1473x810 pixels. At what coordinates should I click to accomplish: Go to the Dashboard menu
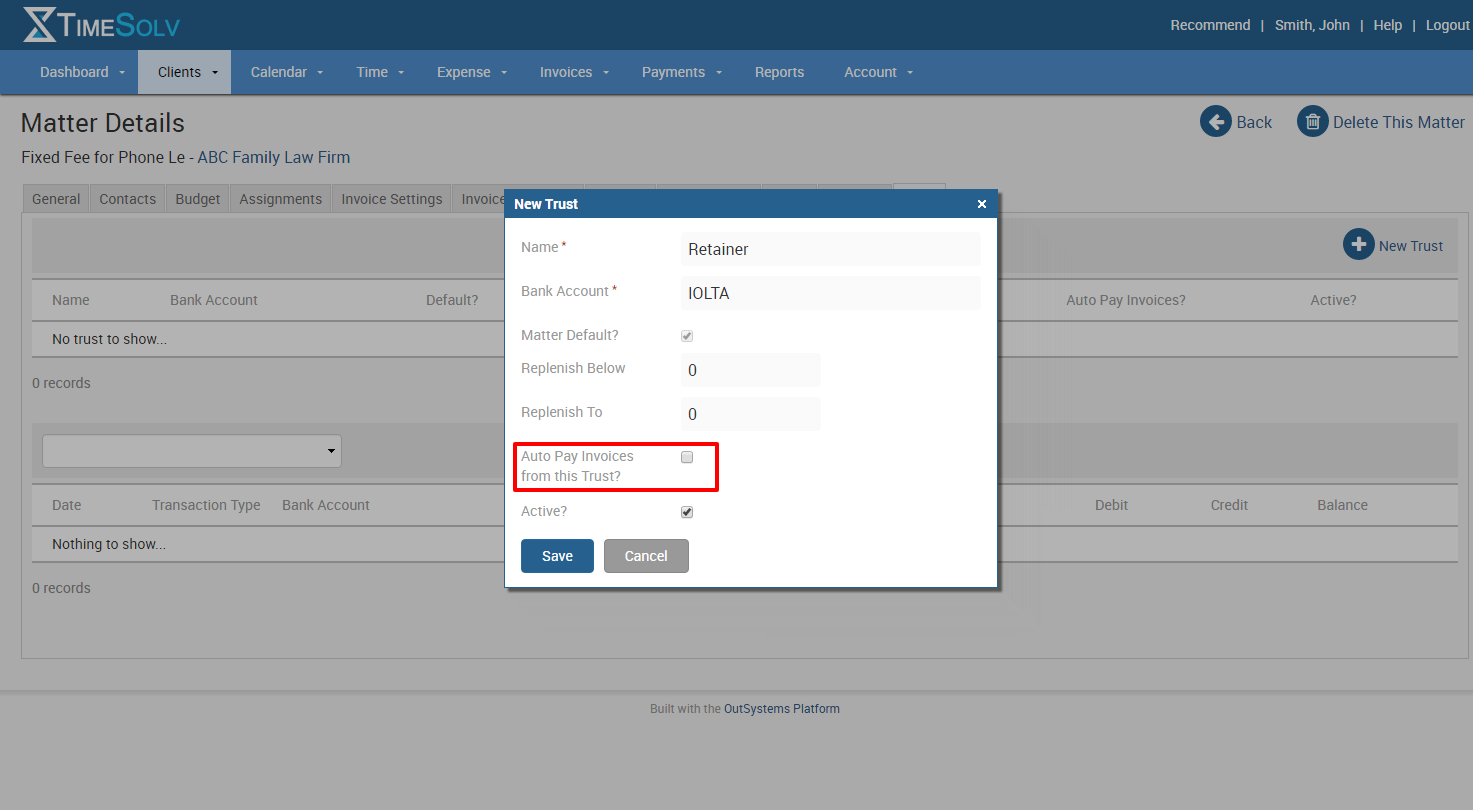click(74, 71)
